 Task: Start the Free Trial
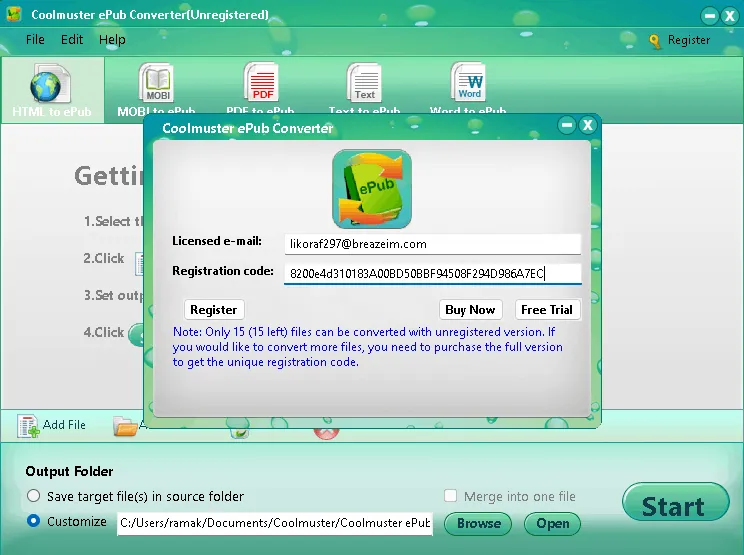pos(547,310)
